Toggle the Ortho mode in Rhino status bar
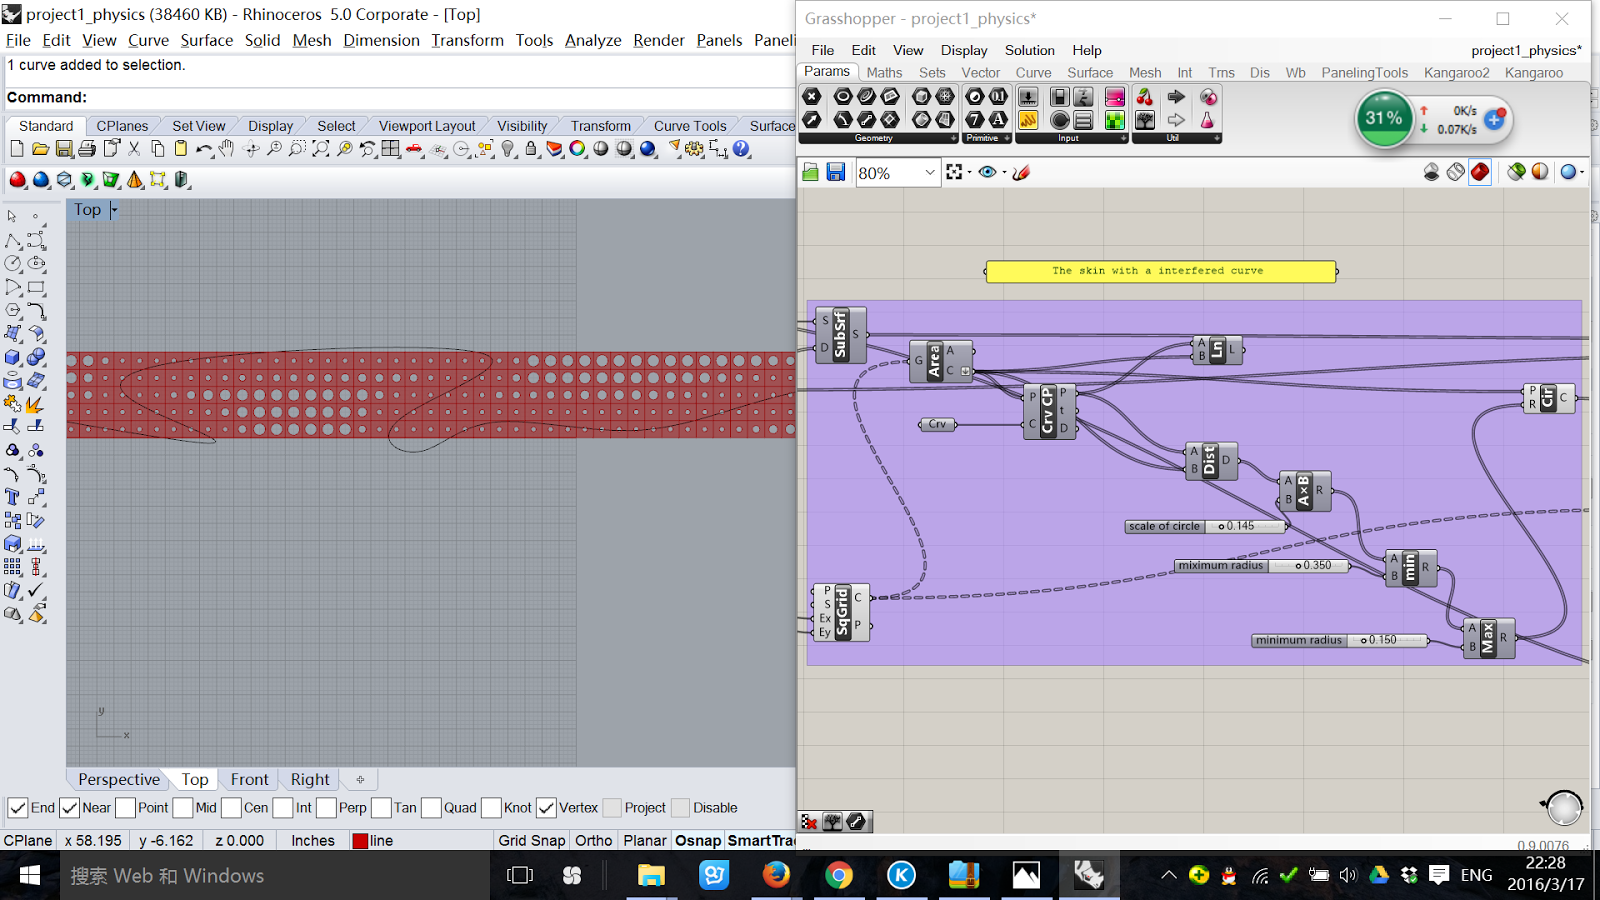Image resolution: width=1600 pixels, height=900 pixels. (593, 840)
